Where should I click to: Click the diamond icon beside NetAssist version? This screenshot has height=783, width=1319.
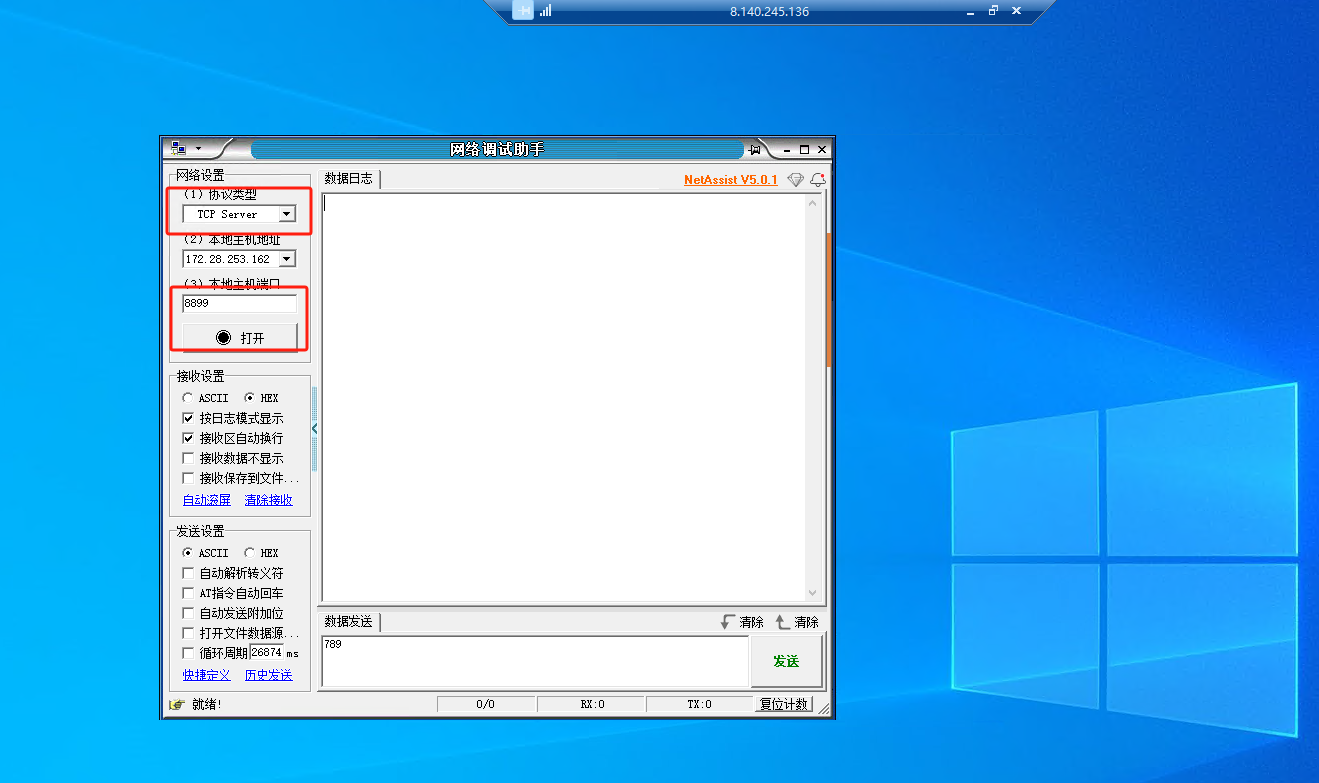pyautogui.click(x=795, y=180)
